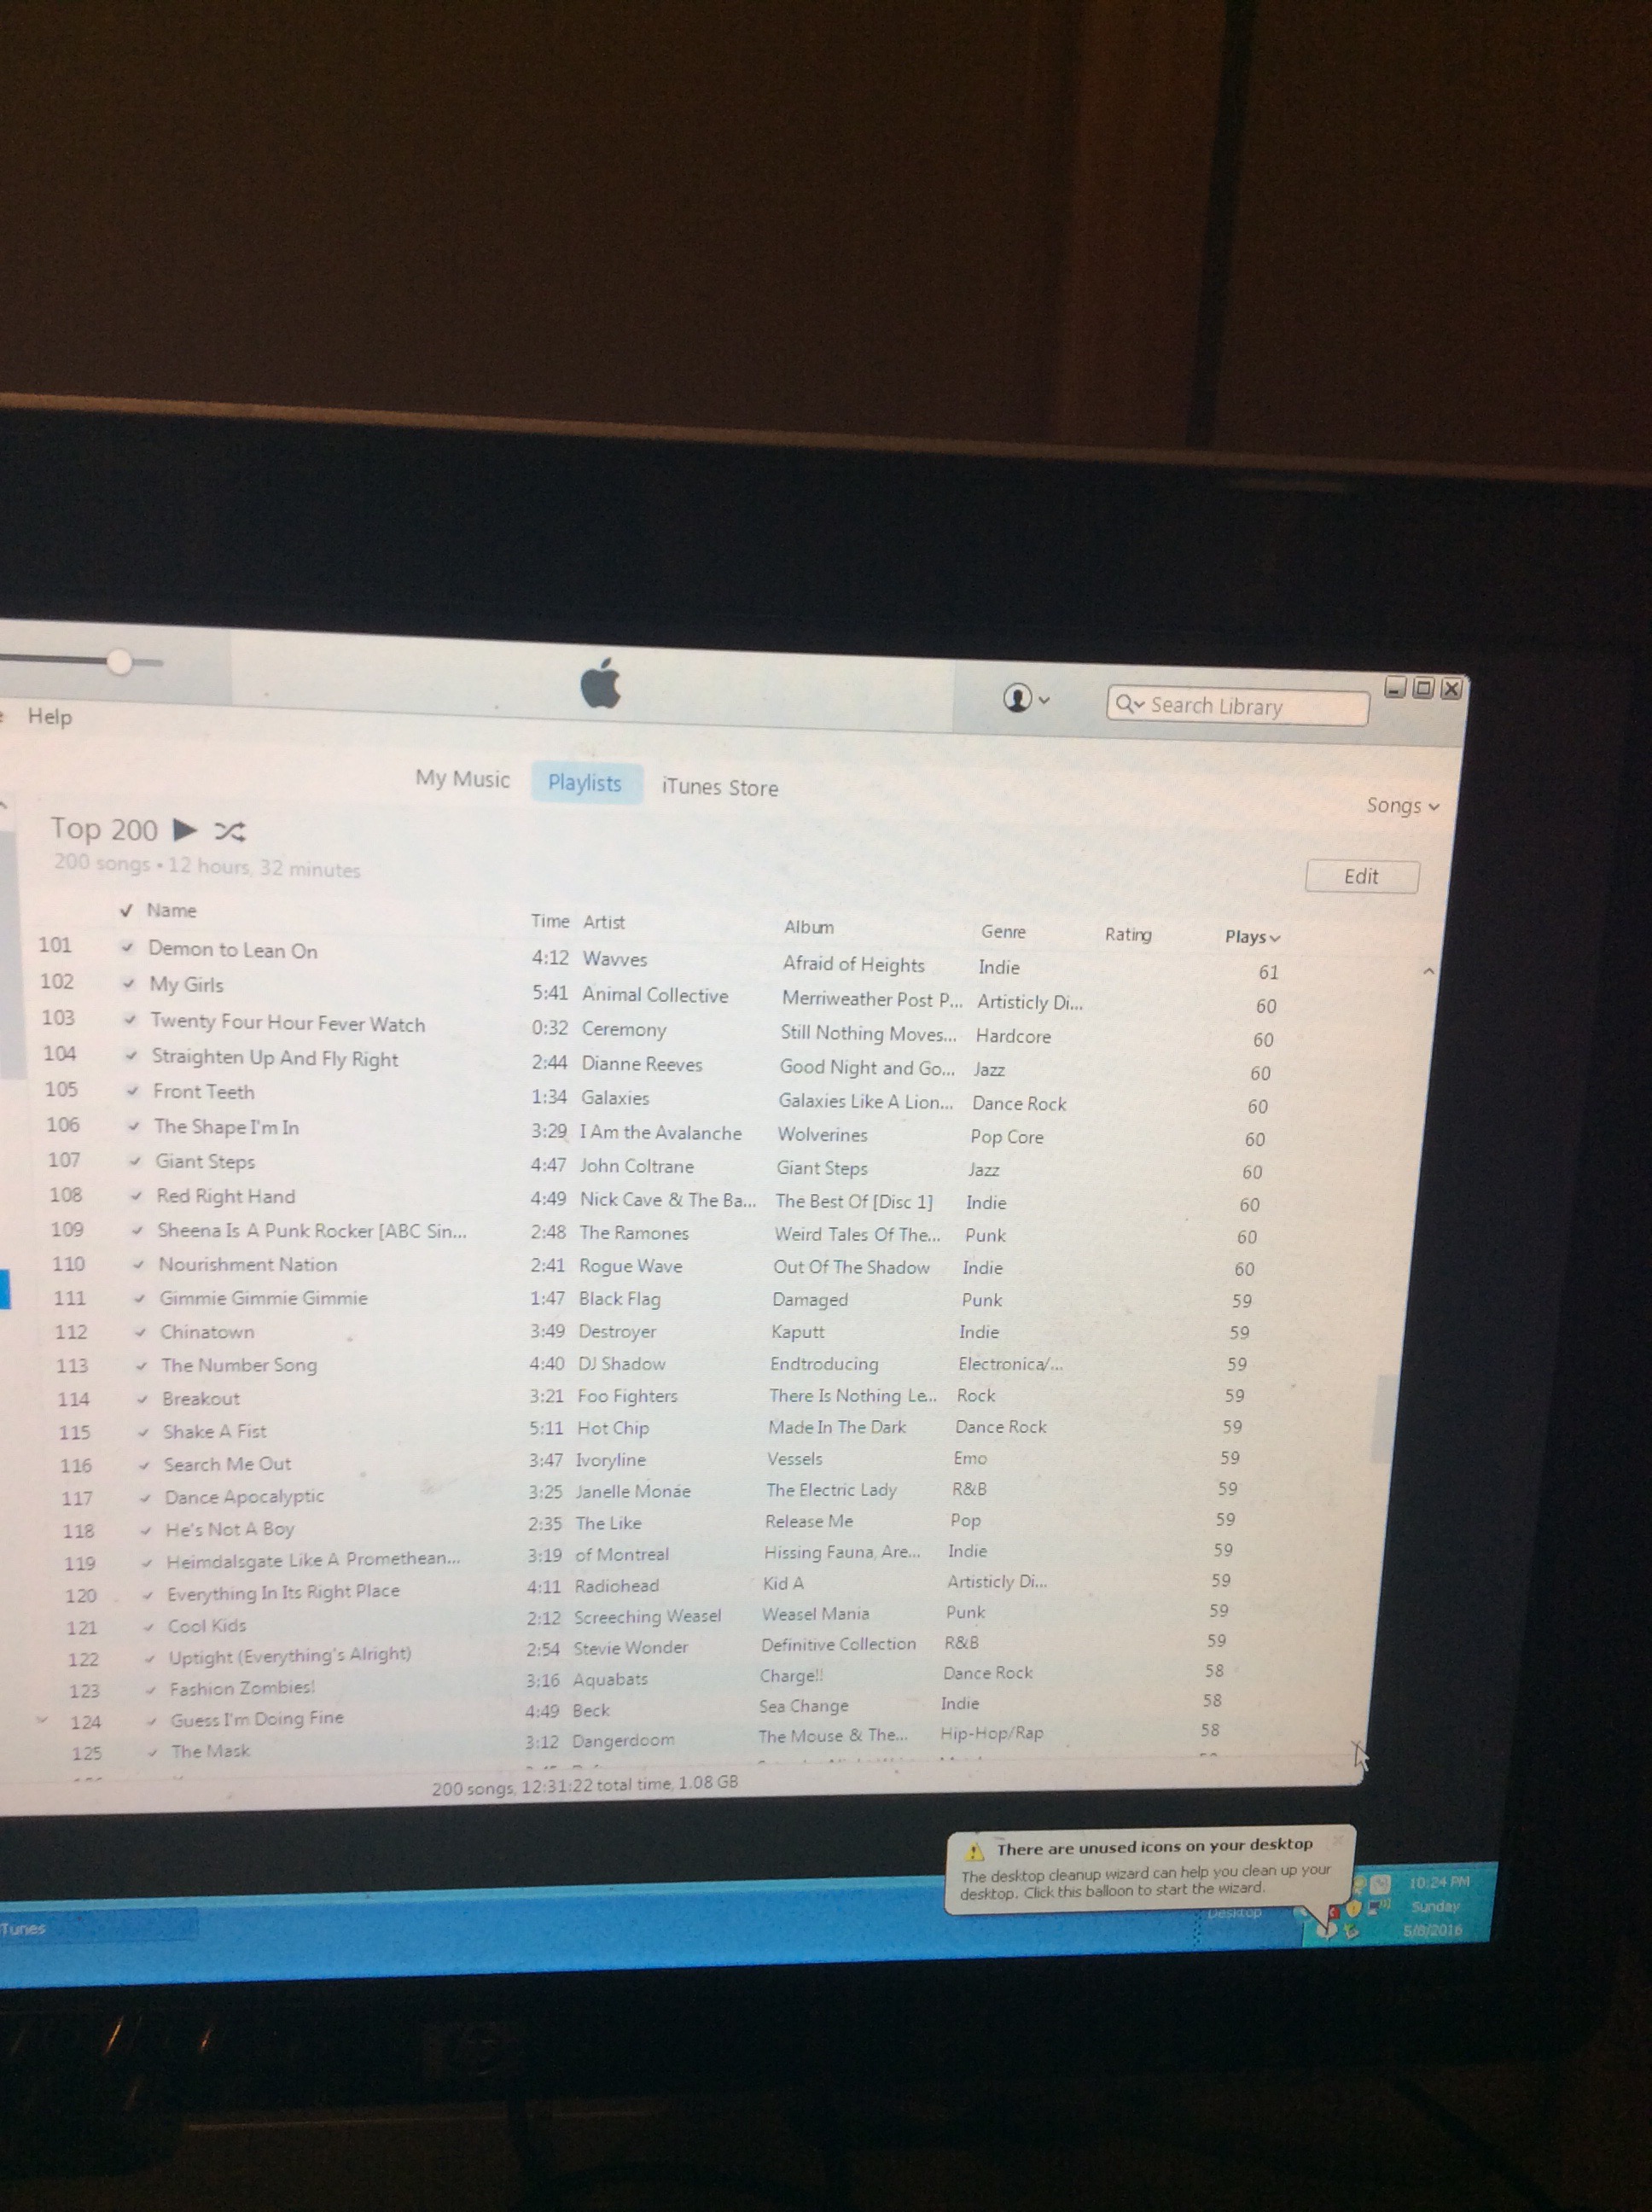
Task: Switch to the My Music tab
Action: pyautogui.click(x=462, y=779)
